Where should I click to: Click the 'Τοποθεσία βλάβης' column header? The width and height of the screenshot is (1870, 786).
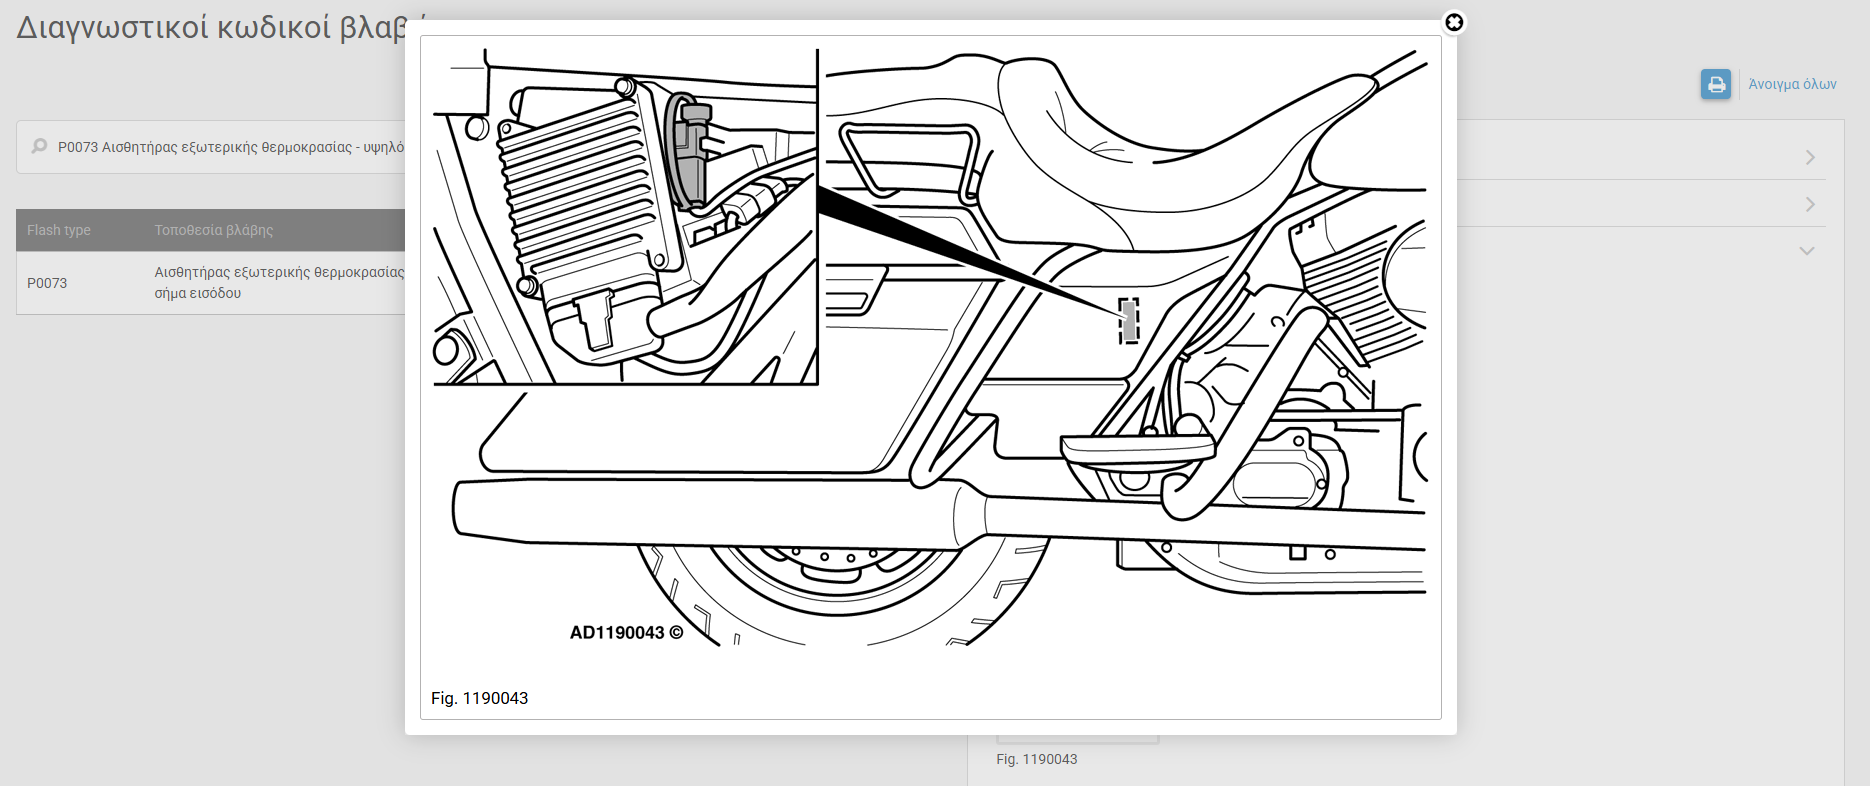[x=214, y=230]
